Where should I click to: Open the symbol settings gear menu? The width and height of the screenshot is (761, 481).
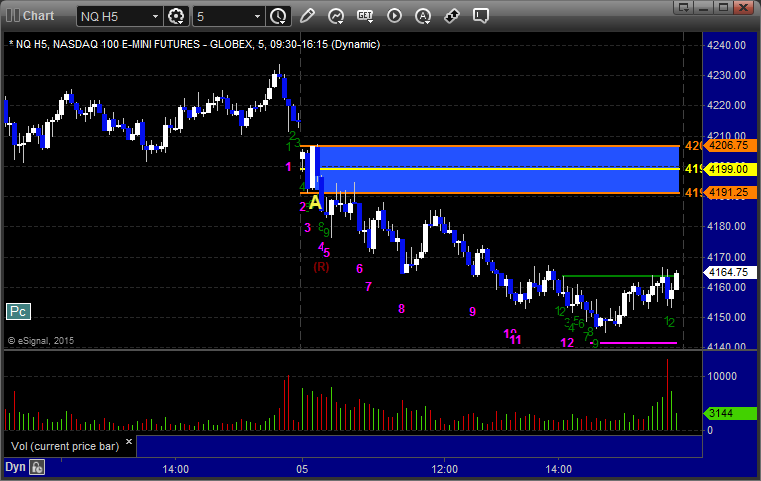[176, 16]
